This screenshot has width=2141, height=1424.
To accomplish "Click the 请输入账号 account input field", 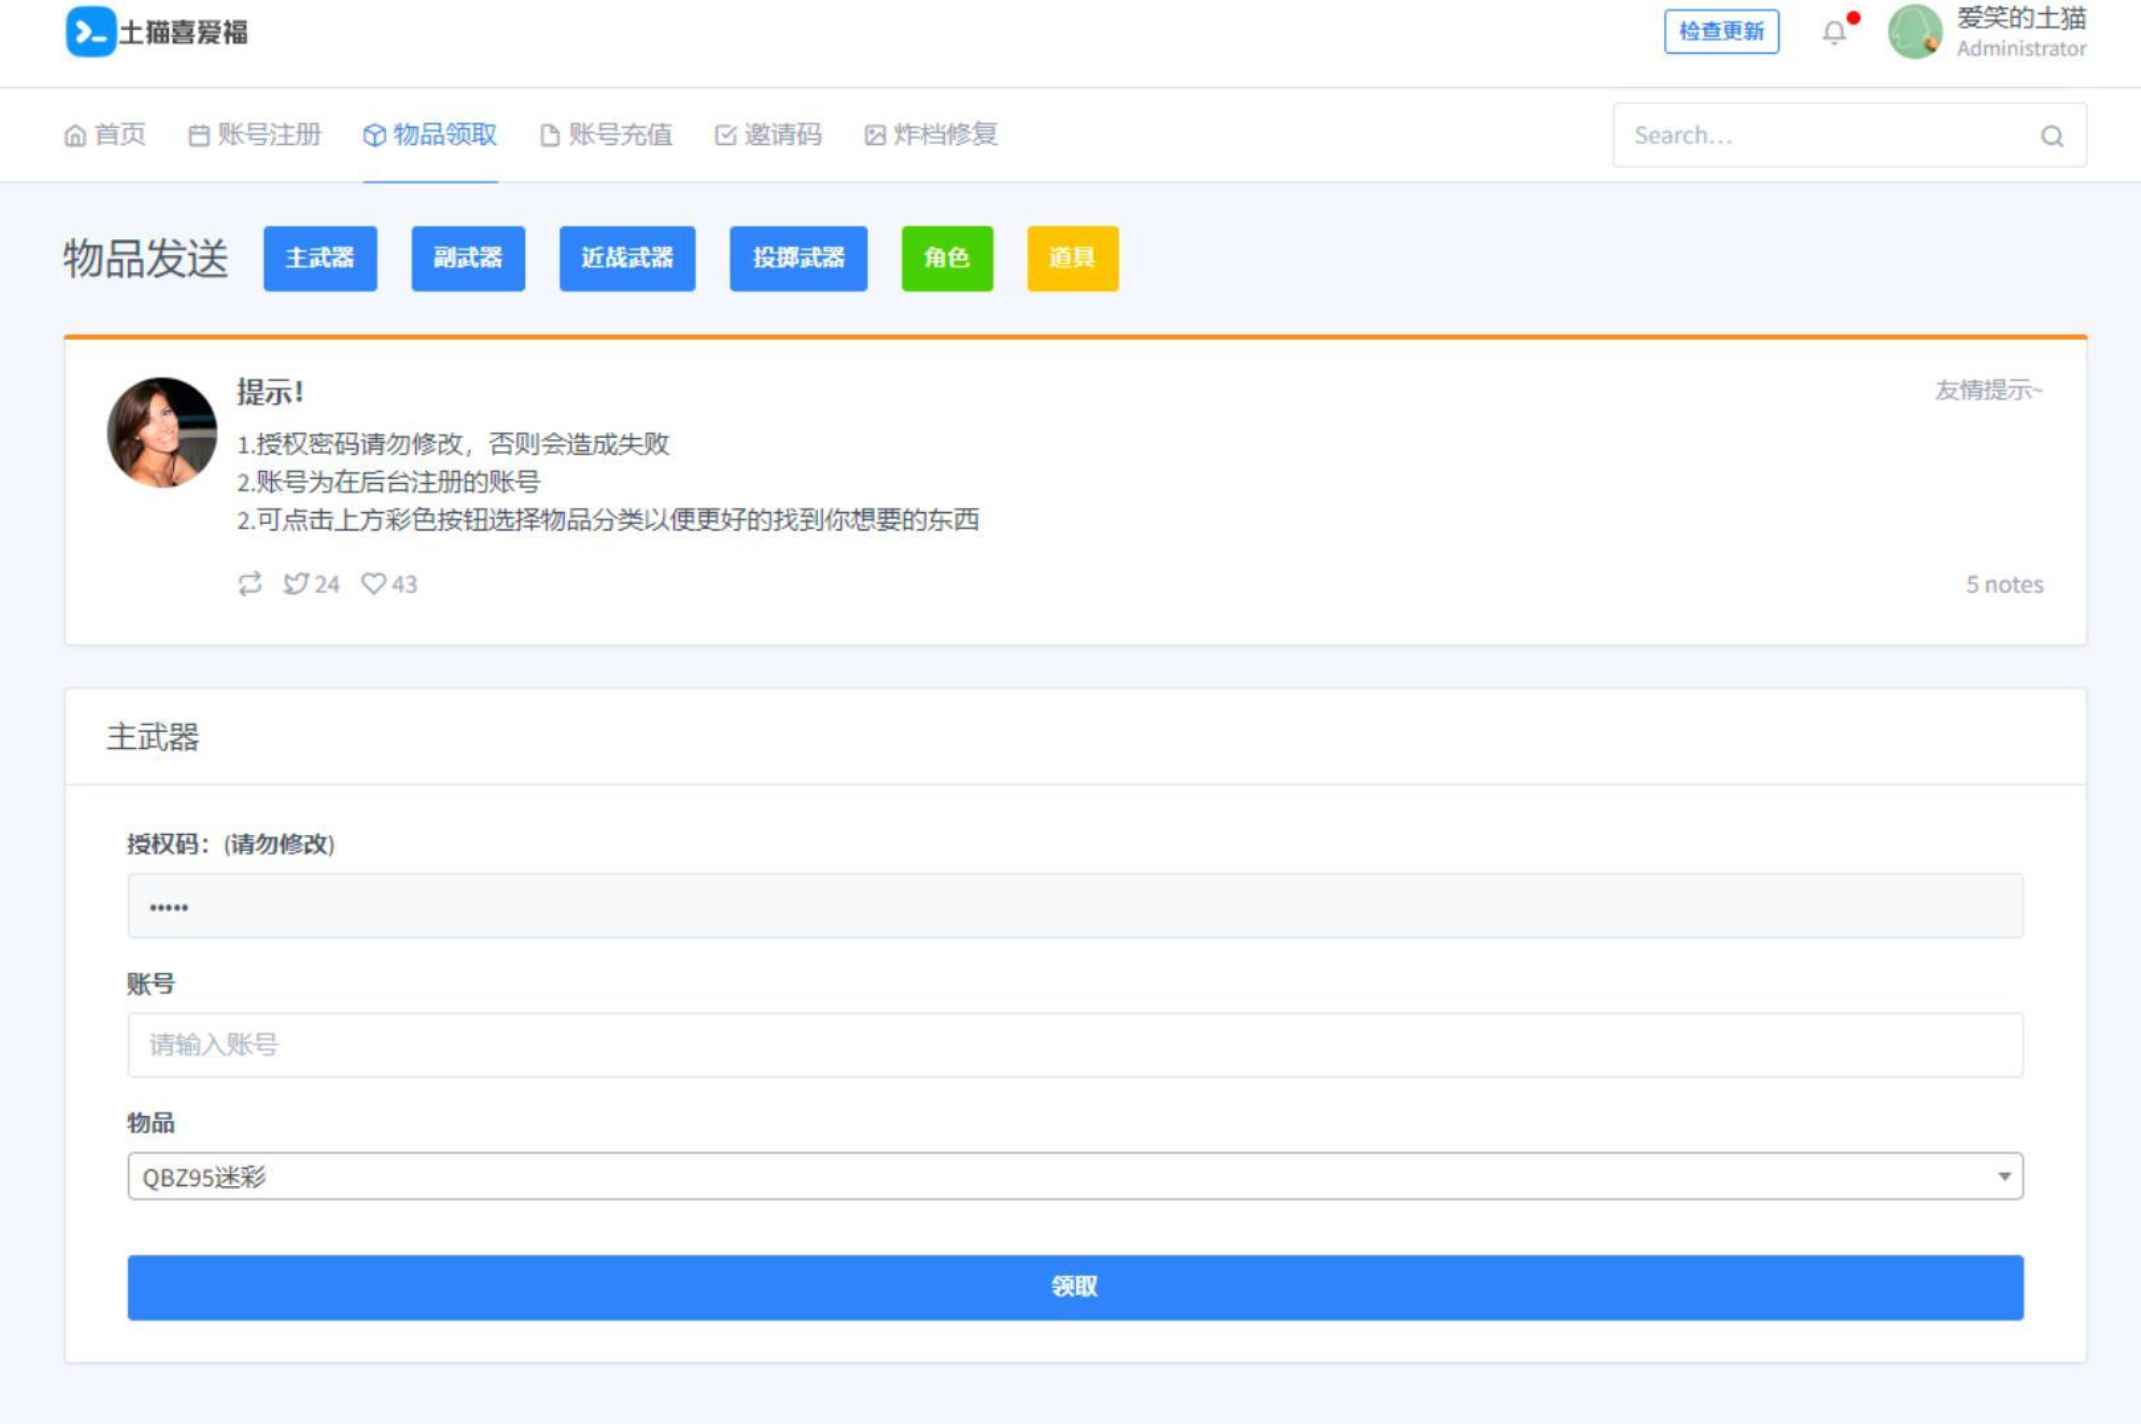I will (1075, 1044).
